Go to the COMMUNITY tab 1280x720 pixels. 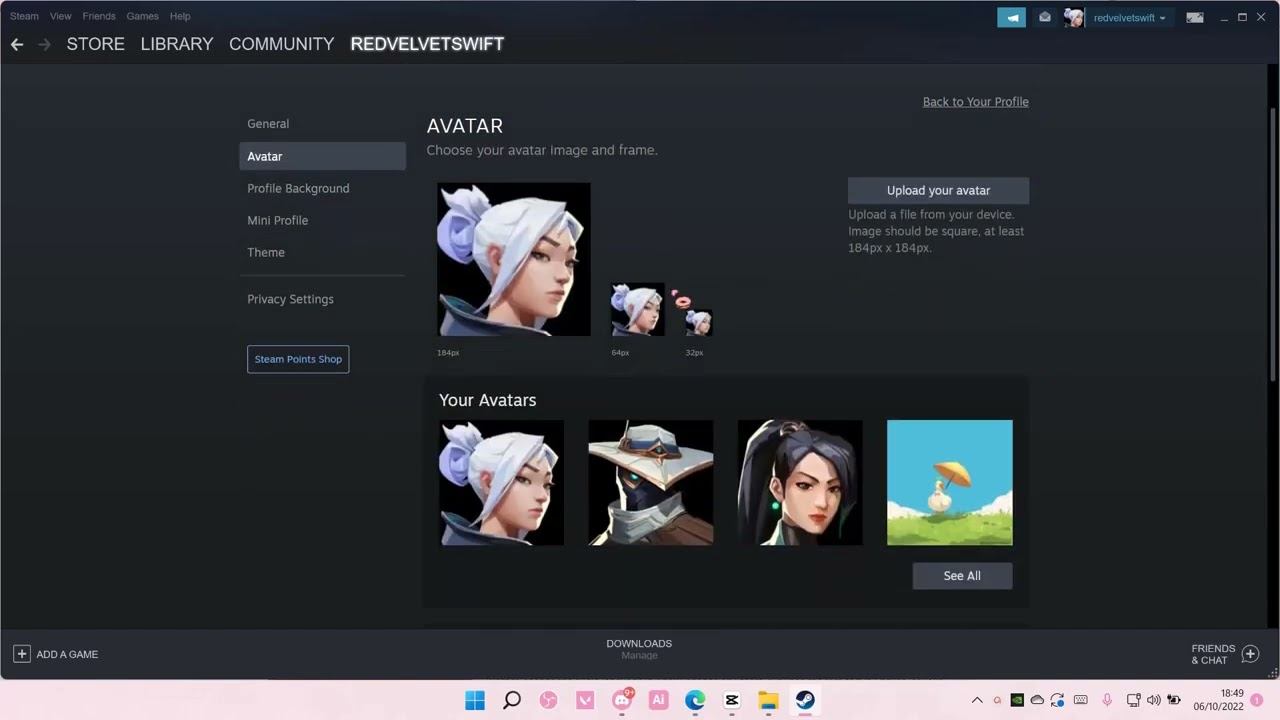pos(281,44)
